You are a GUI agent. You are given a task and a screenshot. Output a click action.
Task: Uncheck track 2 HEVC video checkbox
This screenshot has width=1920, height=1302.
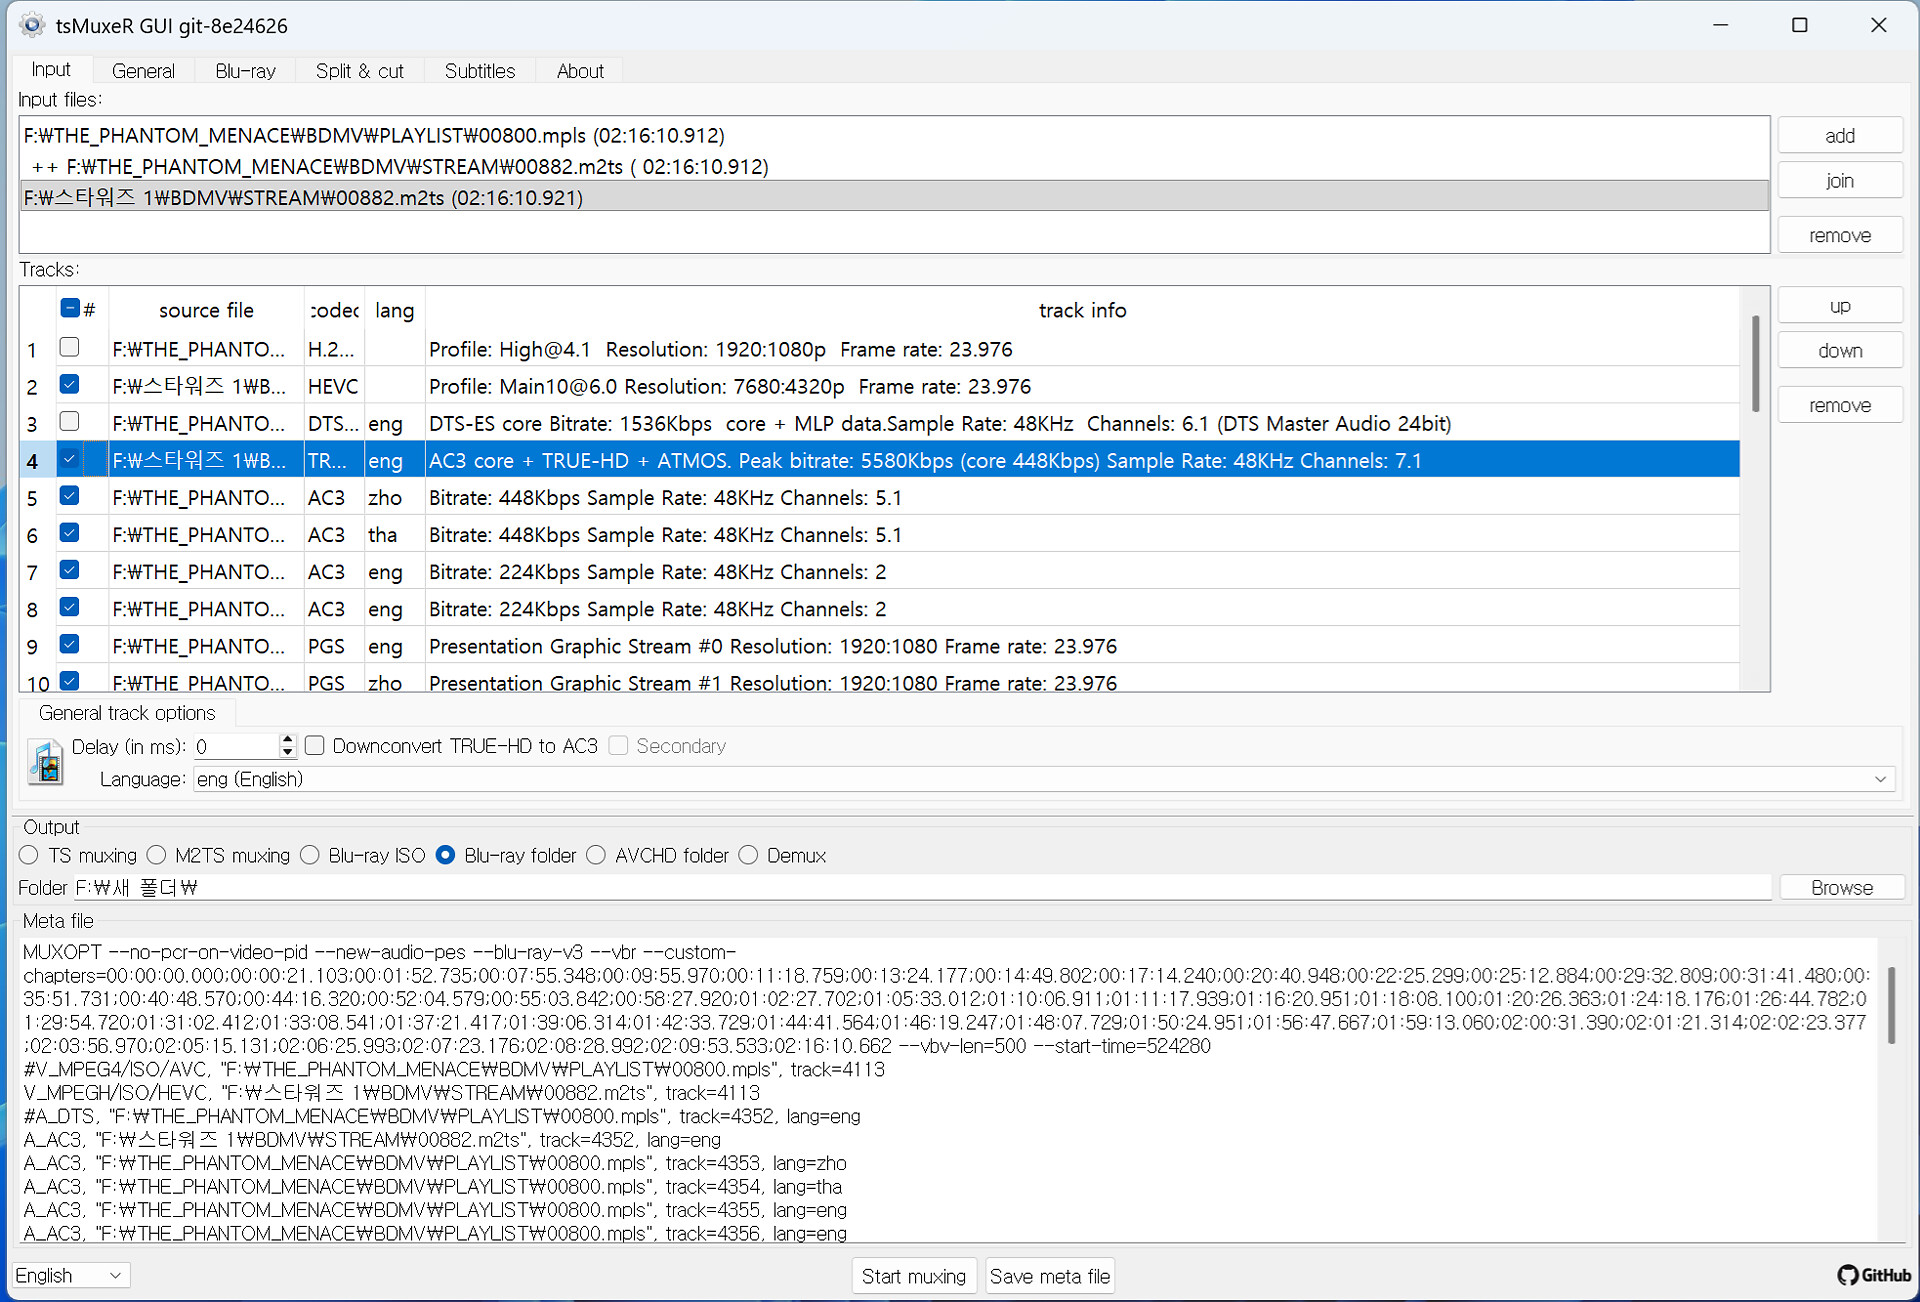[x=70, y=385]
